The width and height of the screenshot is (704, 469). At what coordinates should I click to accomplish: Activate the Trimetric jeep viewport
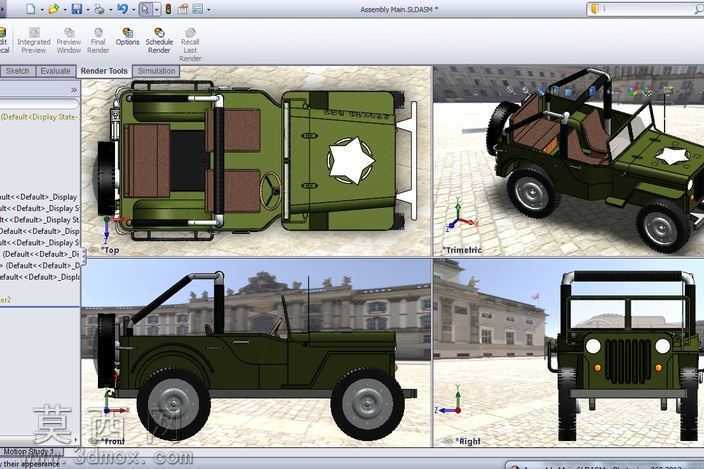pos(568,162)
